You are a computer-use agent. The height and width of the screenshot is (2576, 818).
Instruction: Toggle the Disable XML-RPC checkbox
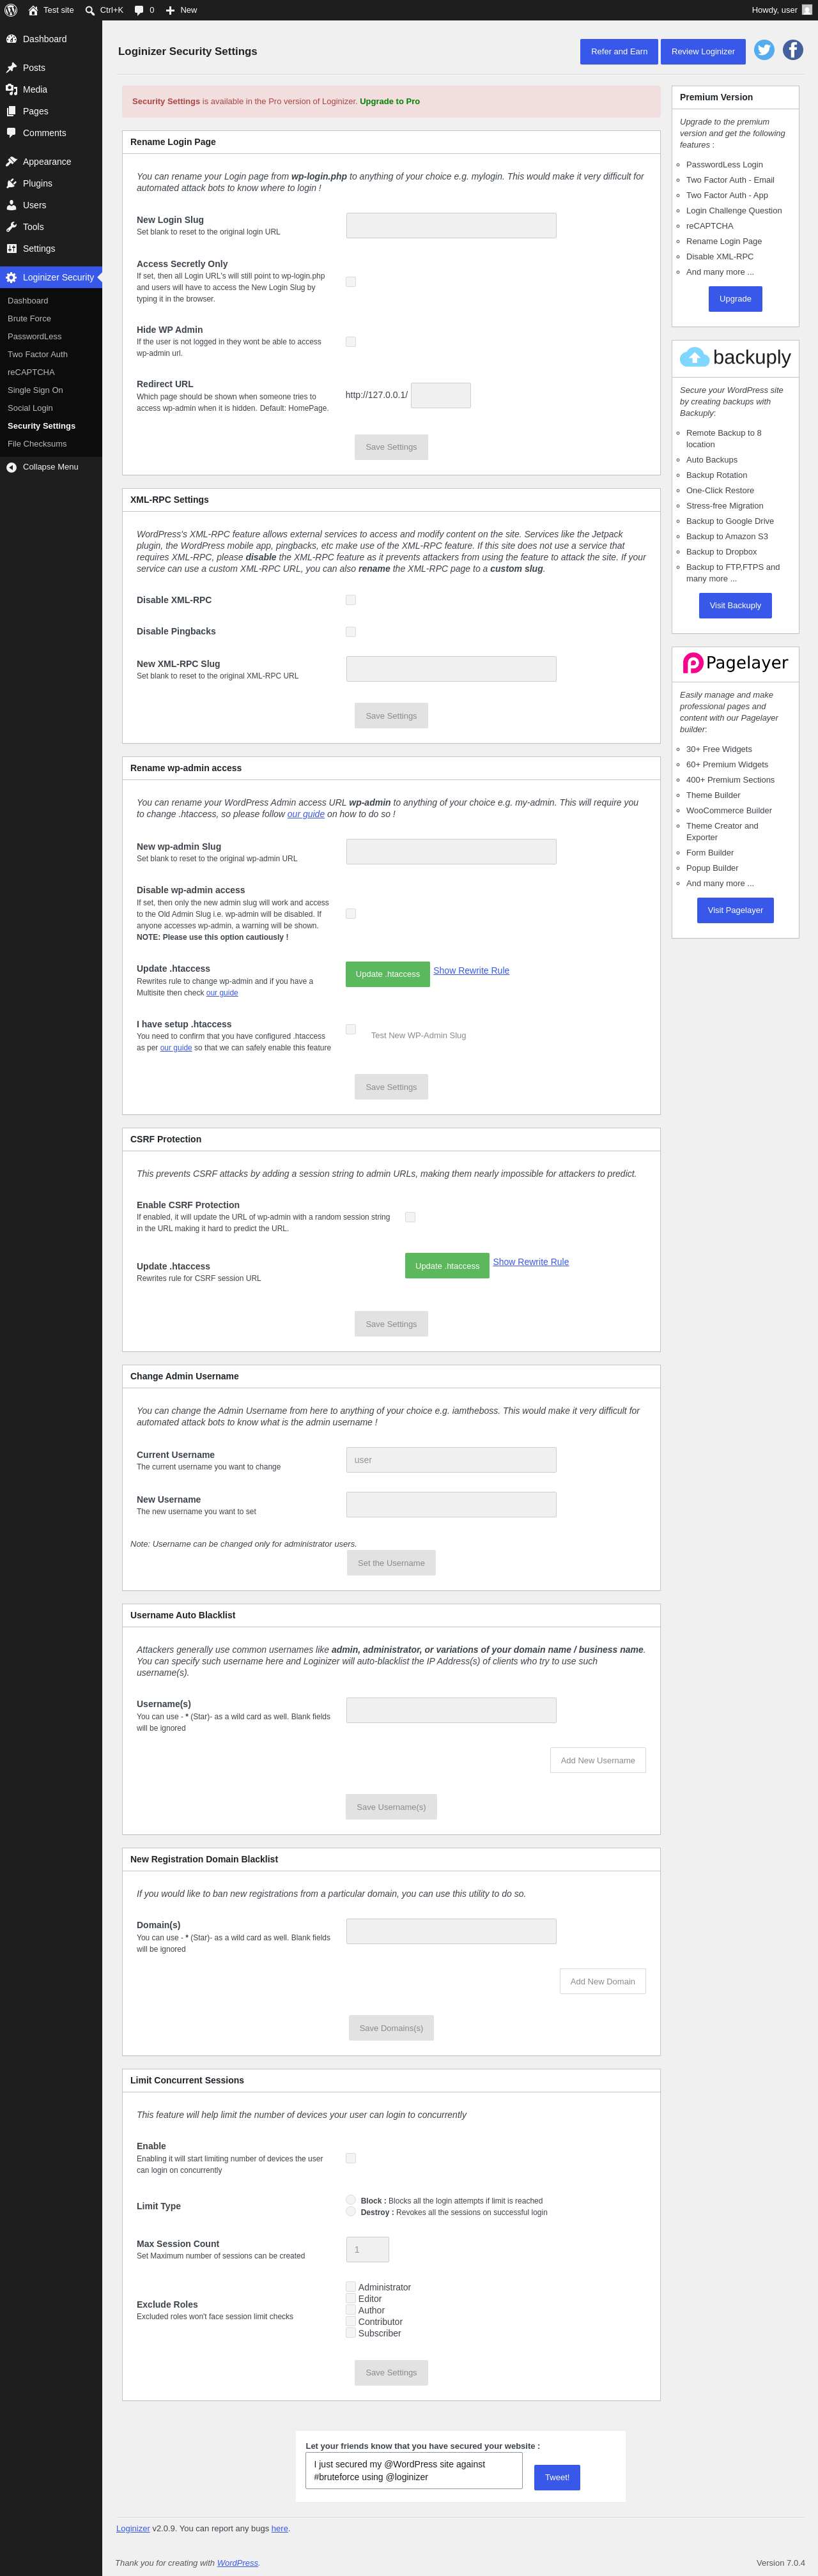pyautogui.click(x=351, y=600)
